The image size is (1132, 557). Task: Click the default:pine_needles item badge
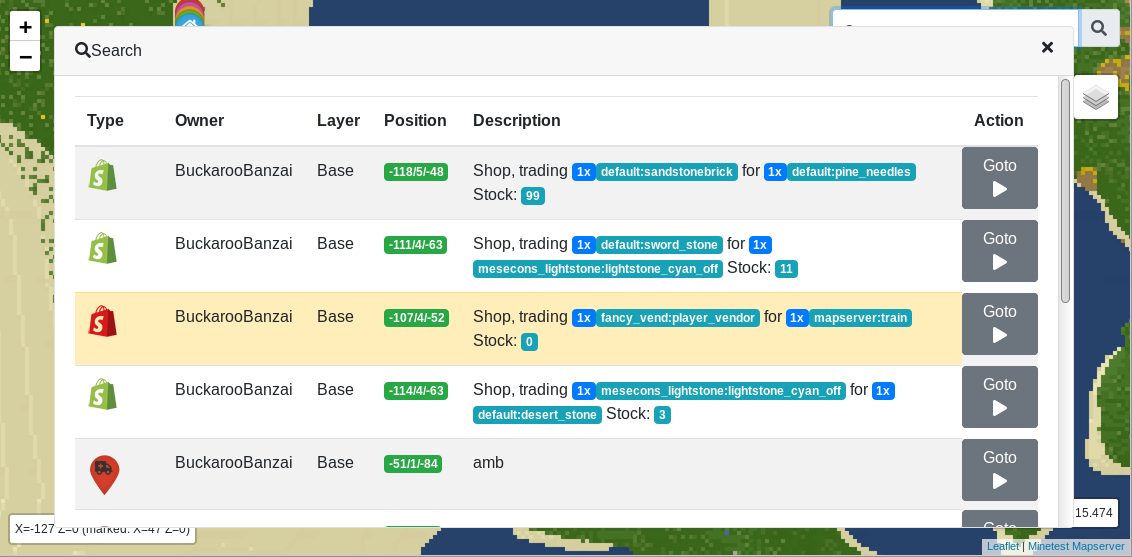851,172
